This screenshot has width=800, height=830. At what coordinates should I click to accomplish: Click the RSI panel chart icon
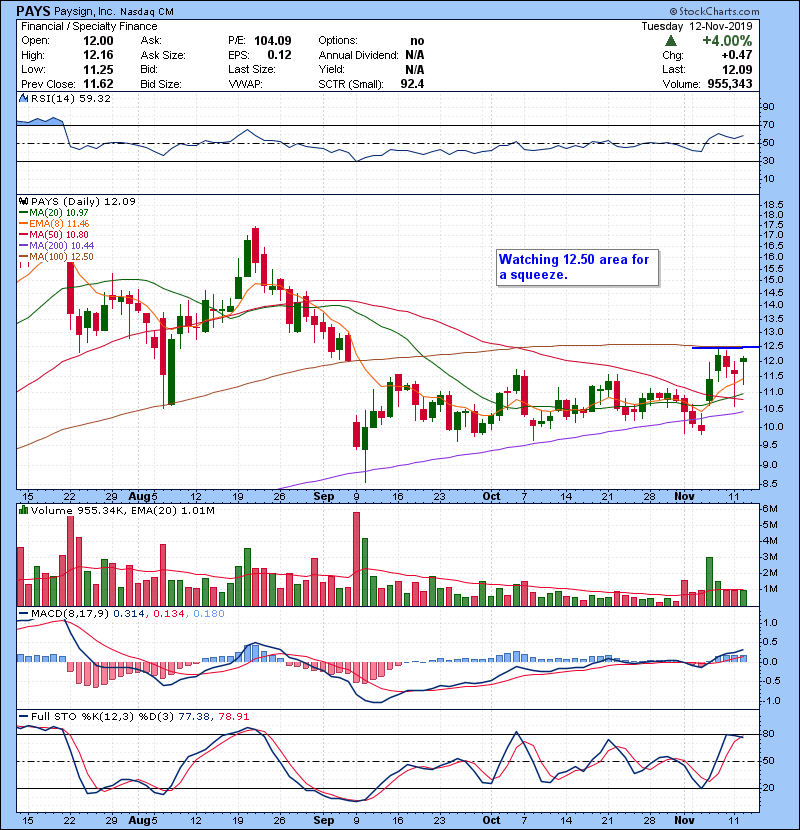[23, 98]
